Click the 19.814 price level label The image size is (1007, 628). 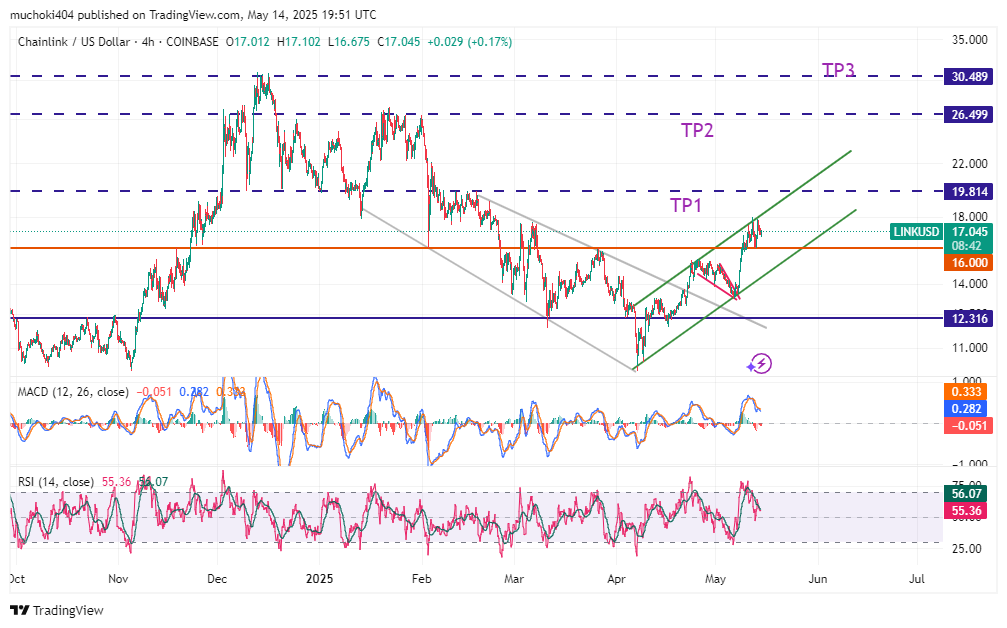pyautogui.click(x=969, y=191)
